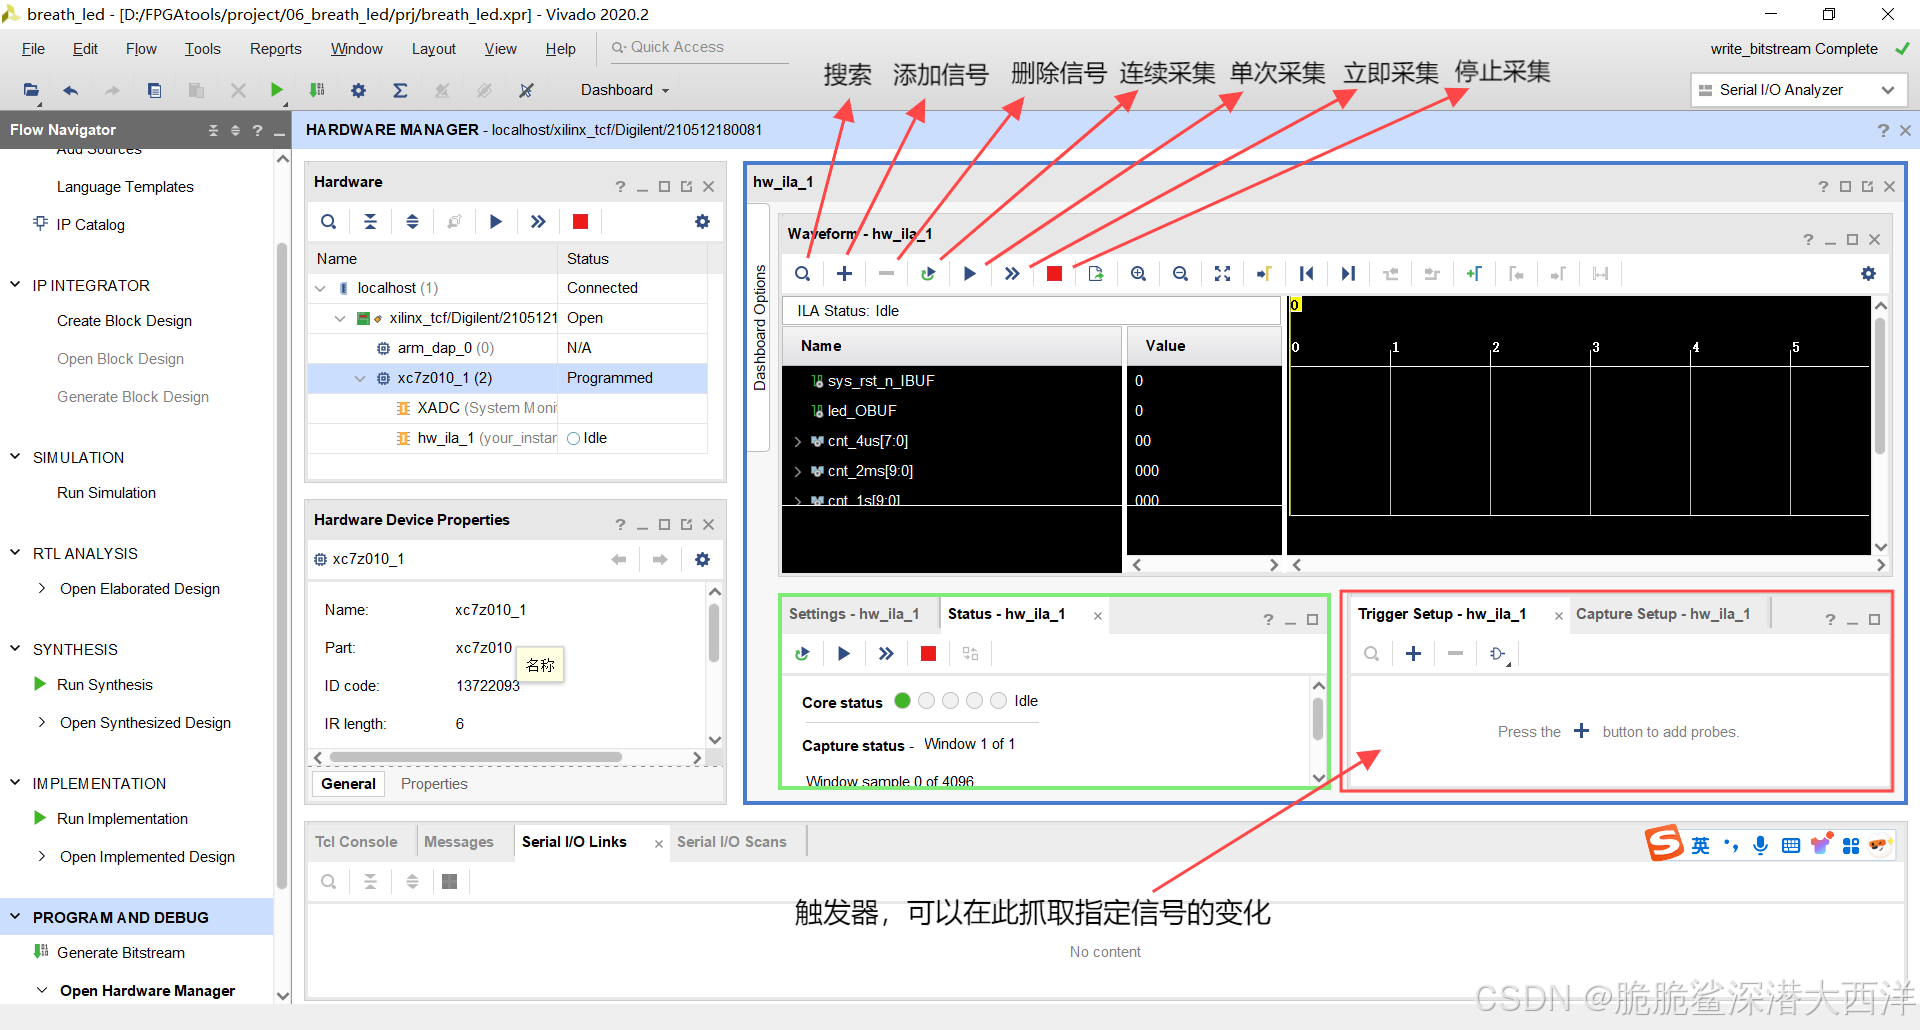
Task: Go to the first waveform sample
Action: point(1306,274)
